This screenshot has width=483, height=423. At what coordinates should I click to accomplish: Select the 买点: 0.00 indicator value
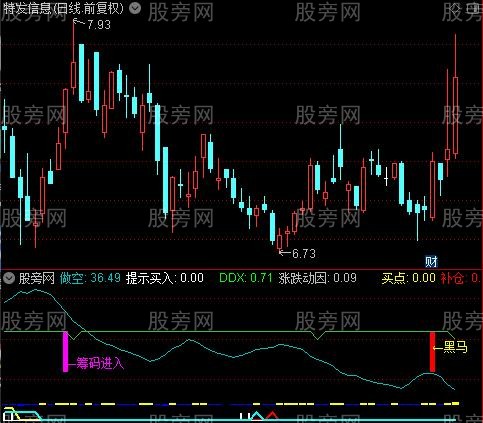409,278
